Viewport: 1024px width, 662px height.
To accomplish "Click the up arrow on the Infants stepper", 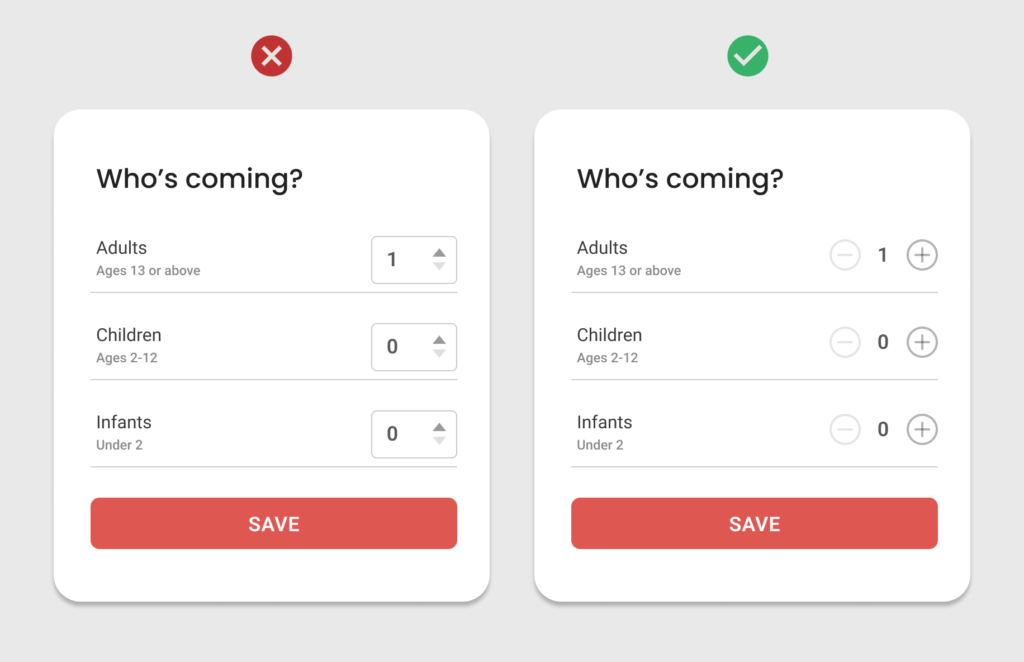I will [439, 428].
